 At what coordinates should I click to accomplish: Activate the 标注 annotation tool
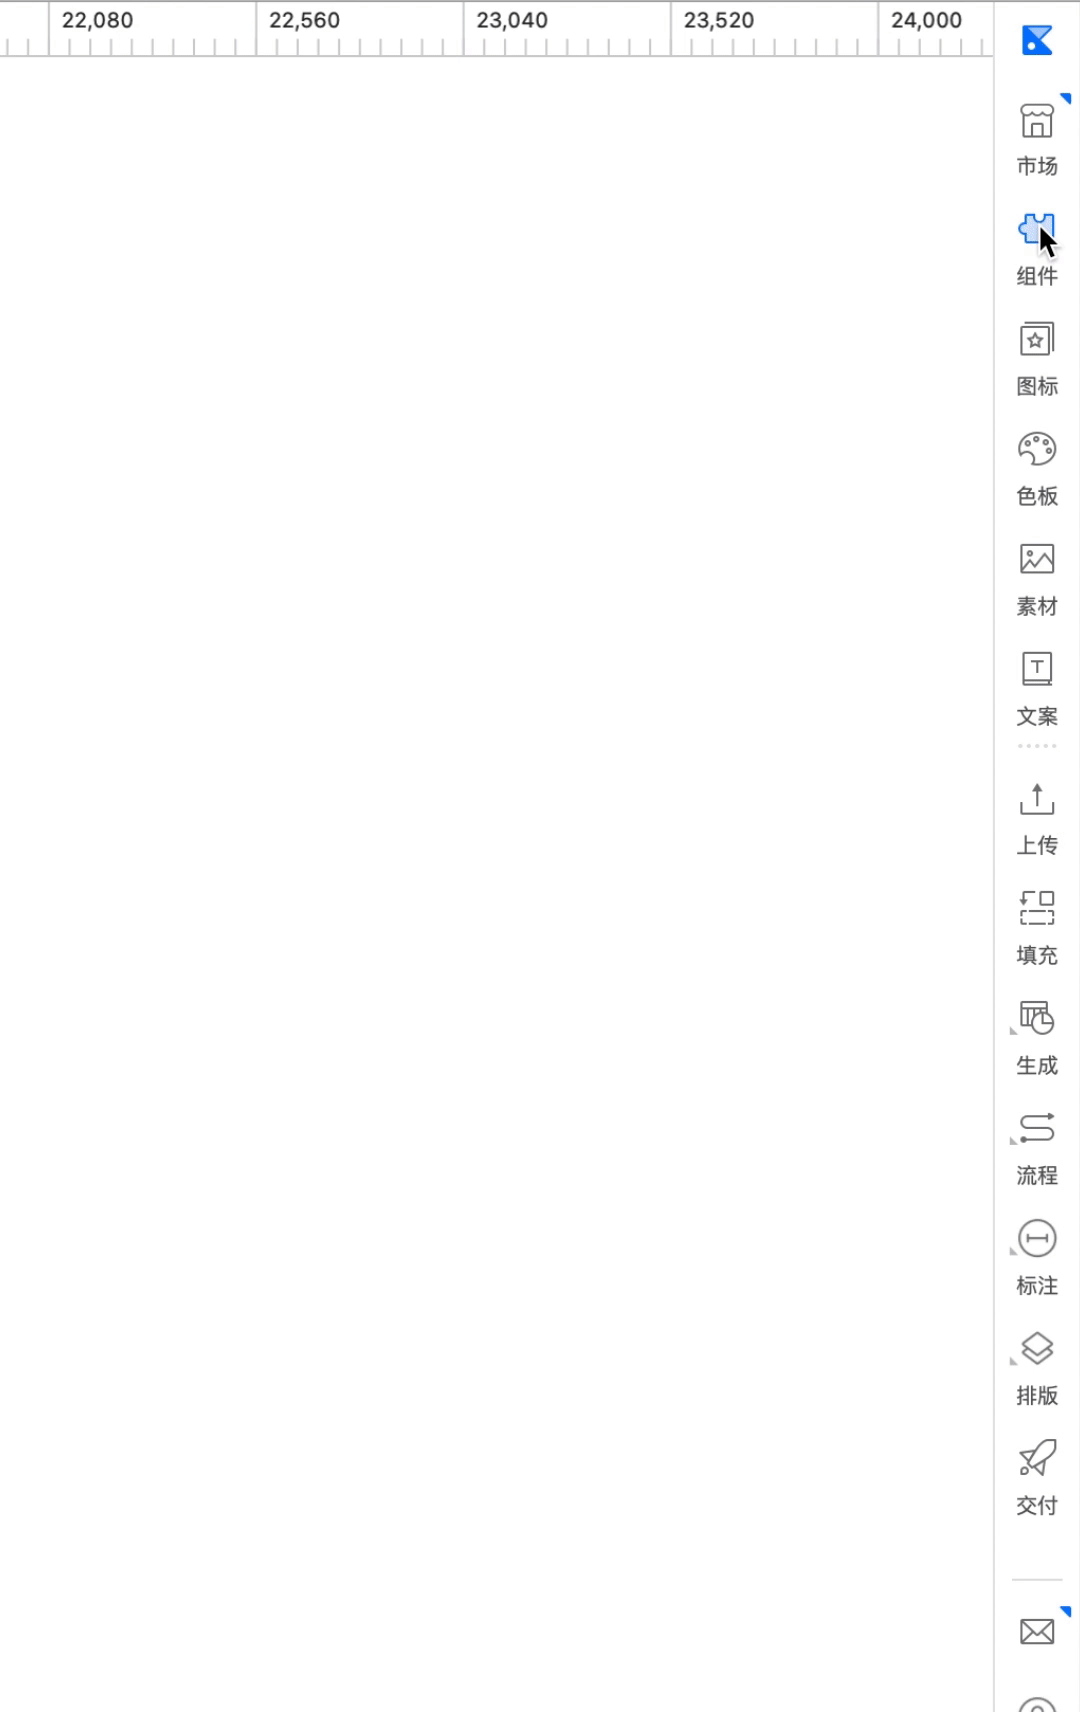click(1037, 1258)
